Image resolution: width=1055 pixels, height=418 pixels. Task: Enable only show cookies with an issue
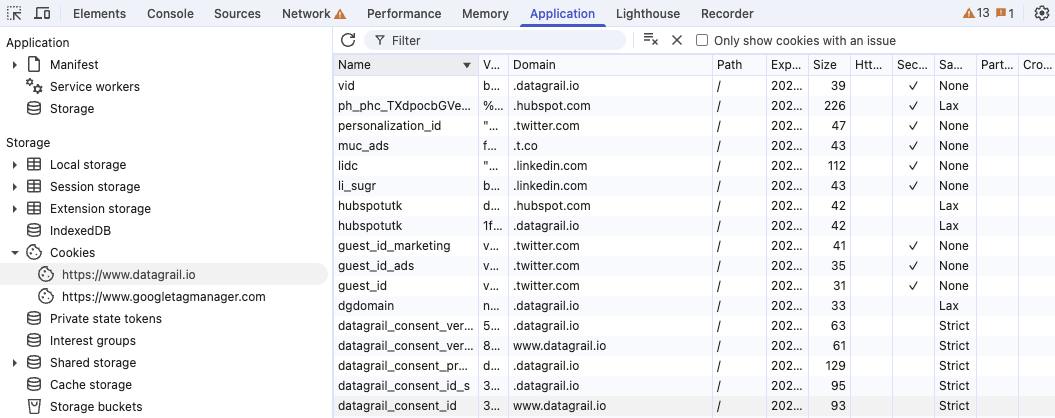[702, 41]
